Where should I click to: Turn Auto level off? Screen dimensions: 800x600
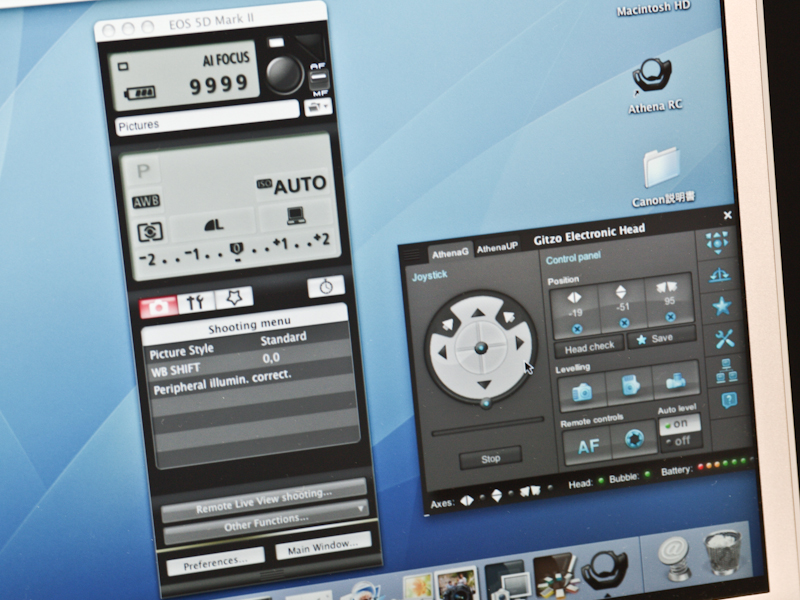tap(682, 441)
